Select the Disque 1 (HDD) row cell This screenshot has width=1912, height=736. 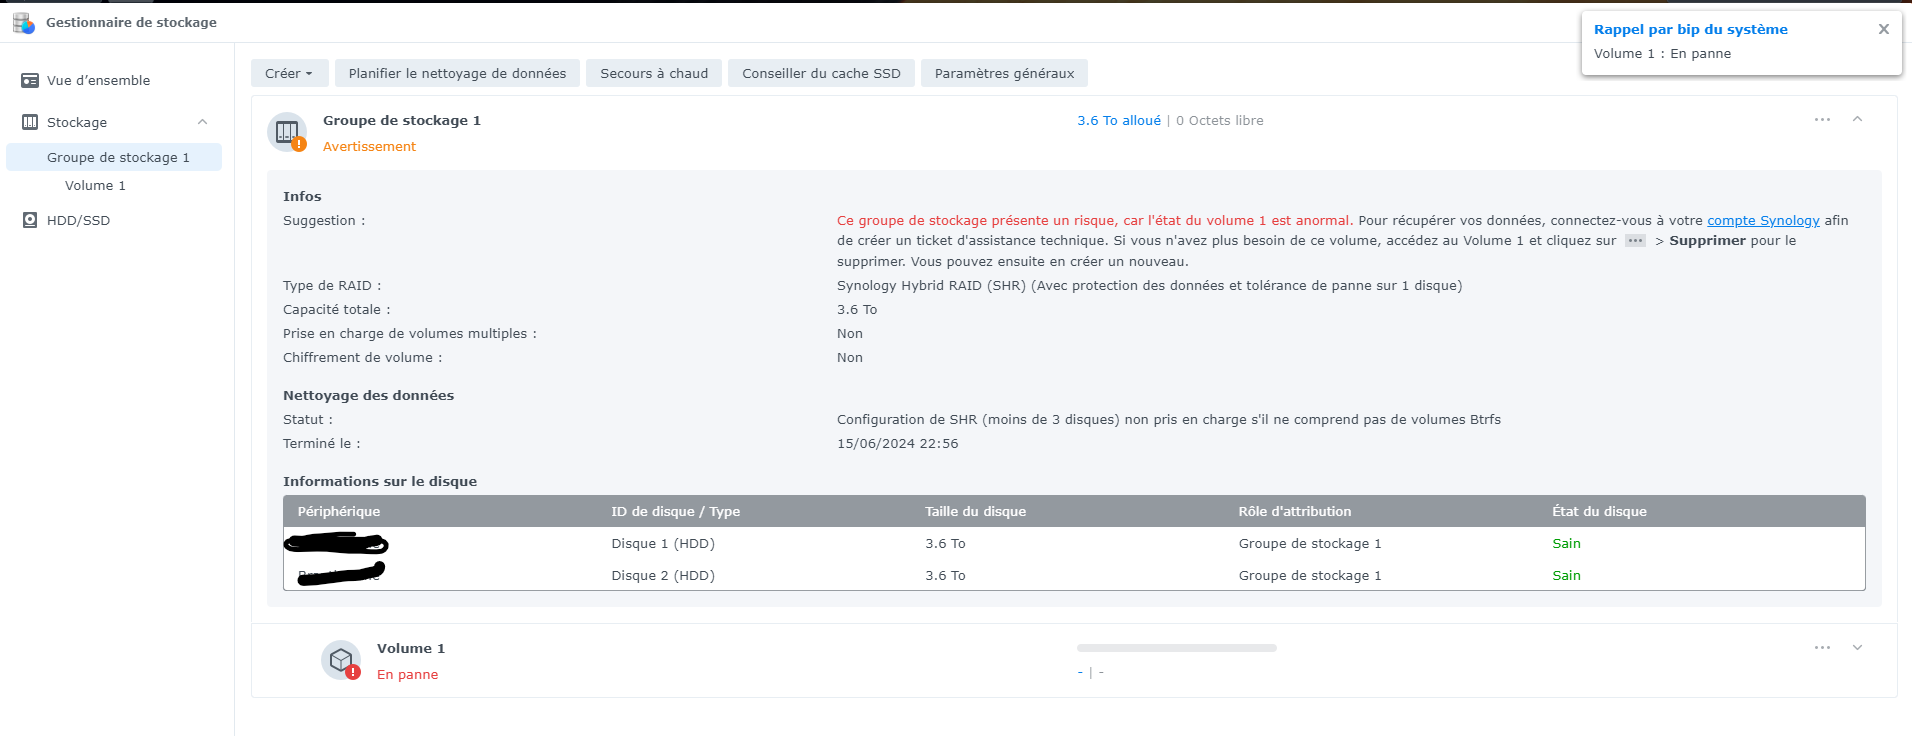click(x=663, y=543)
